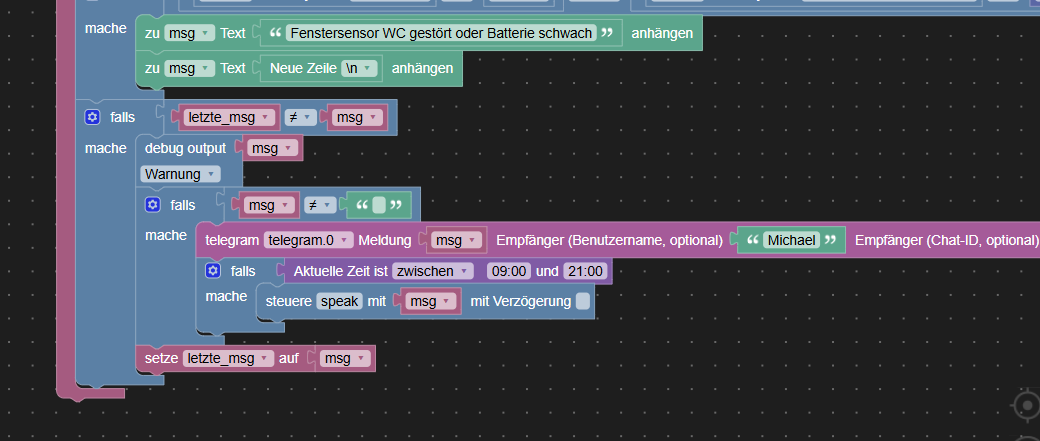This screenshot has width=1040, height=441.
Task: Open gear settings on letzte_msg falls block
Action: click(x=92, y=117)
